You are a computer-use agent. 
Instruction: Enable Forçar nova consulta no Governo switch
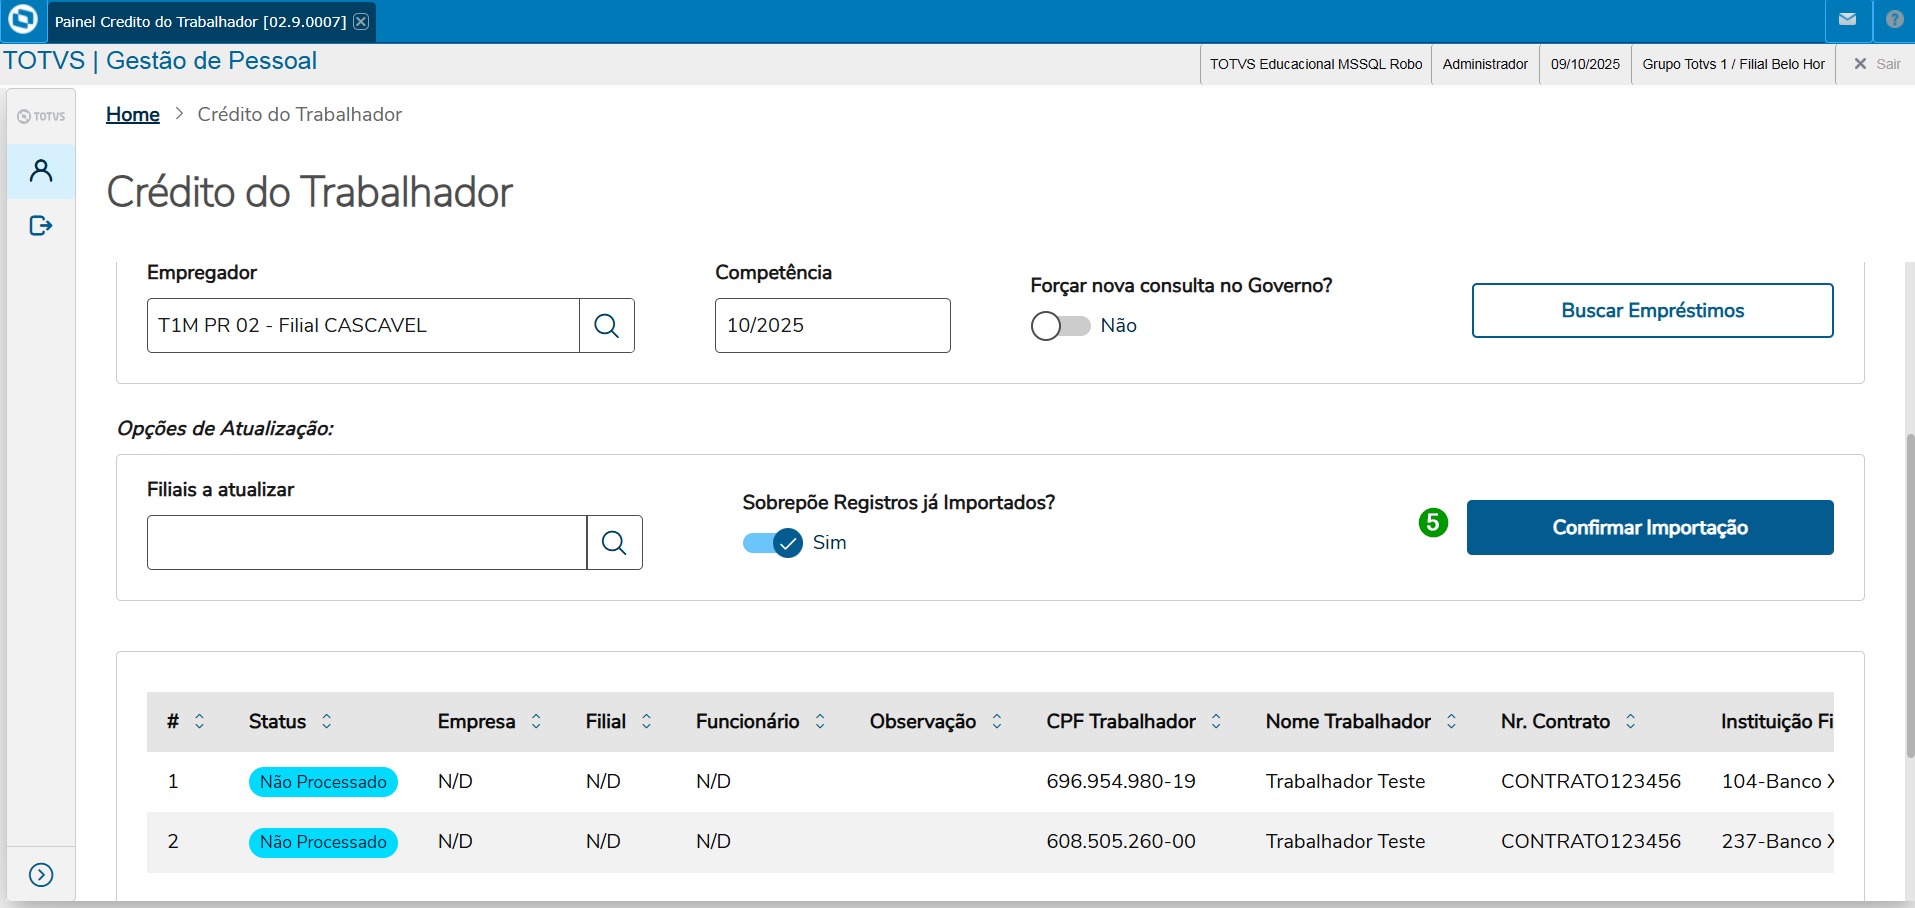pos(1060,326)
